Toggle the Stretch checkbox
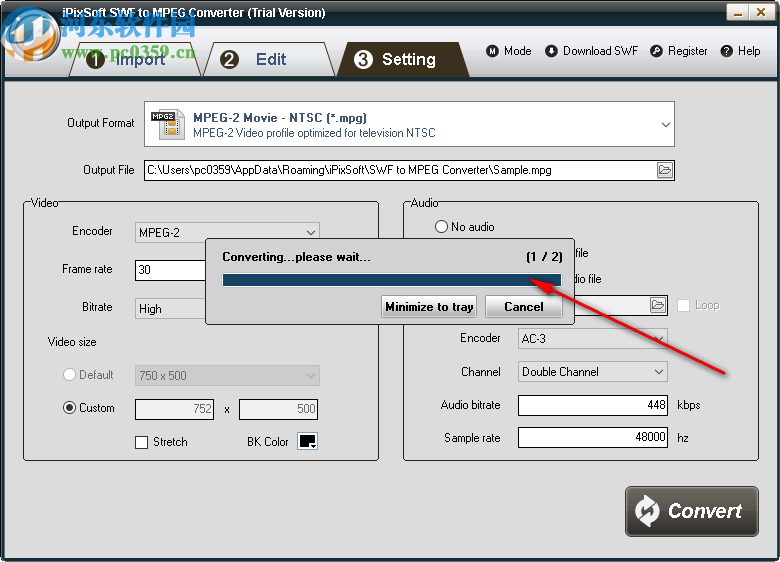780x562 pixels. point(142,442)
